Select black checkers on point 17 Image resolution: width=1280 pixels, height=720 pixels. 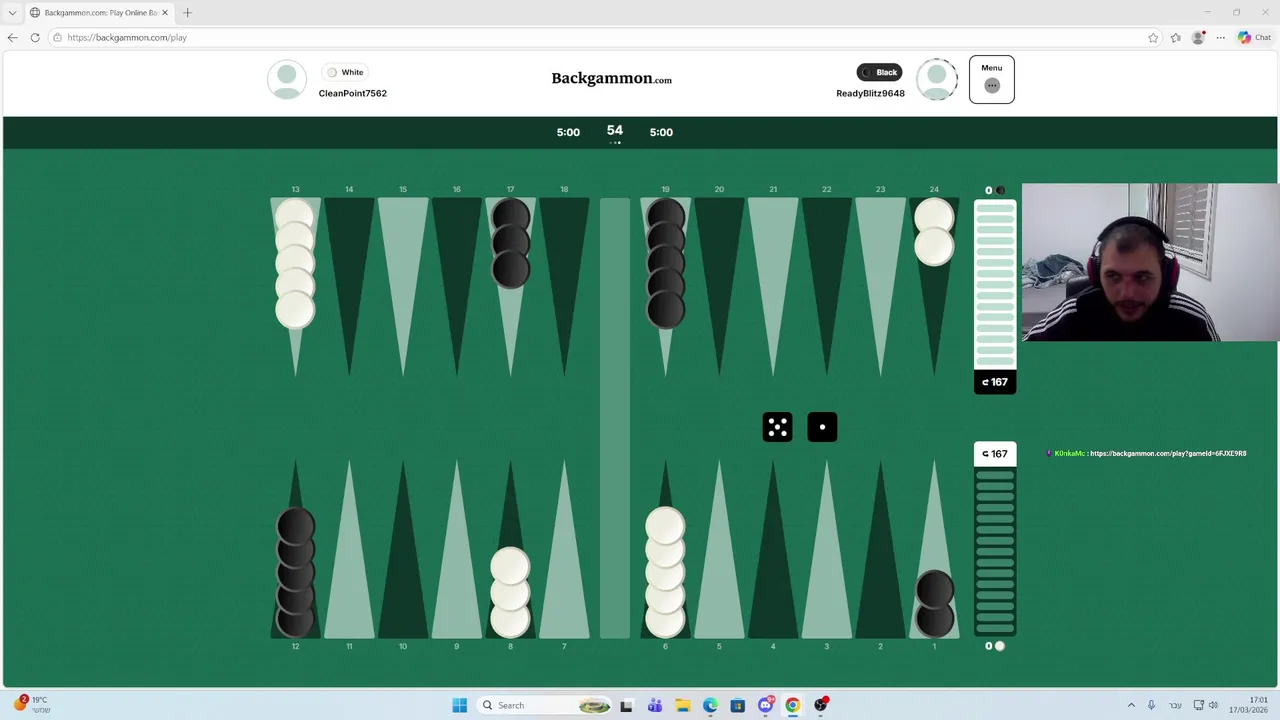(510, 244)
